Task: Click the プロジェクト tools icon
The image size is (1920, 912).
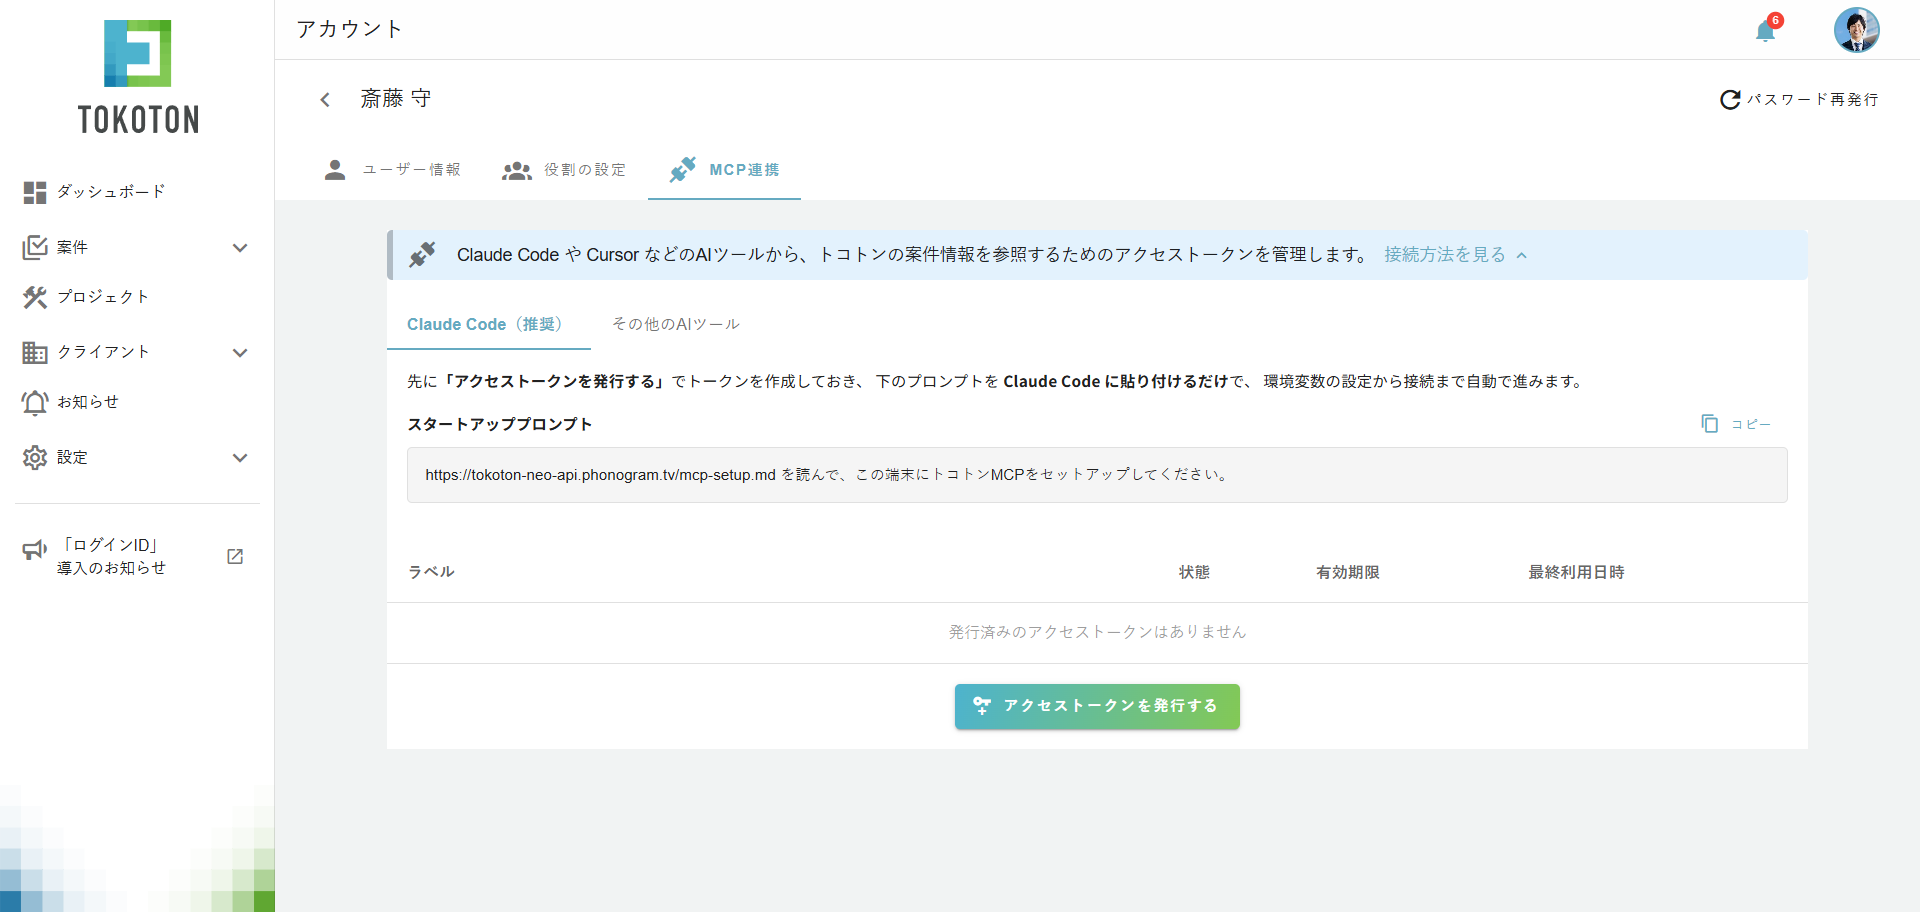Action: coord(35,297)
